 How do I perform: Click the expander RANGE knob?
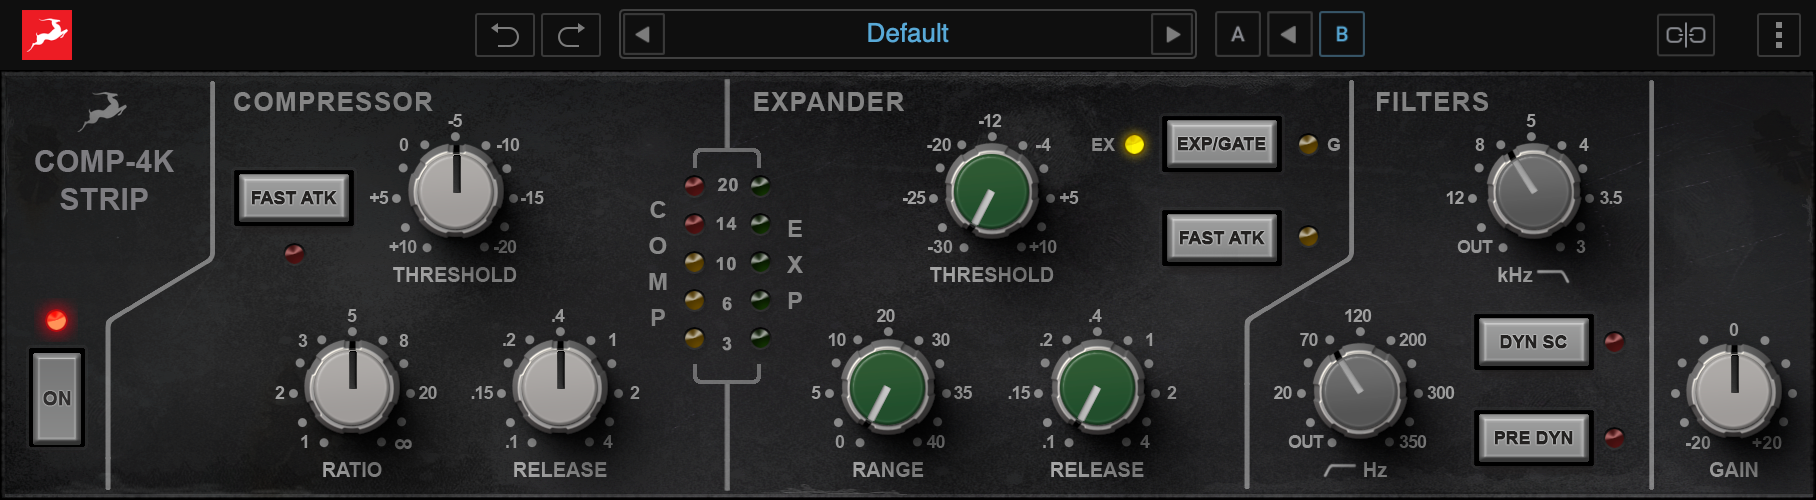click(x=887, y=388)
